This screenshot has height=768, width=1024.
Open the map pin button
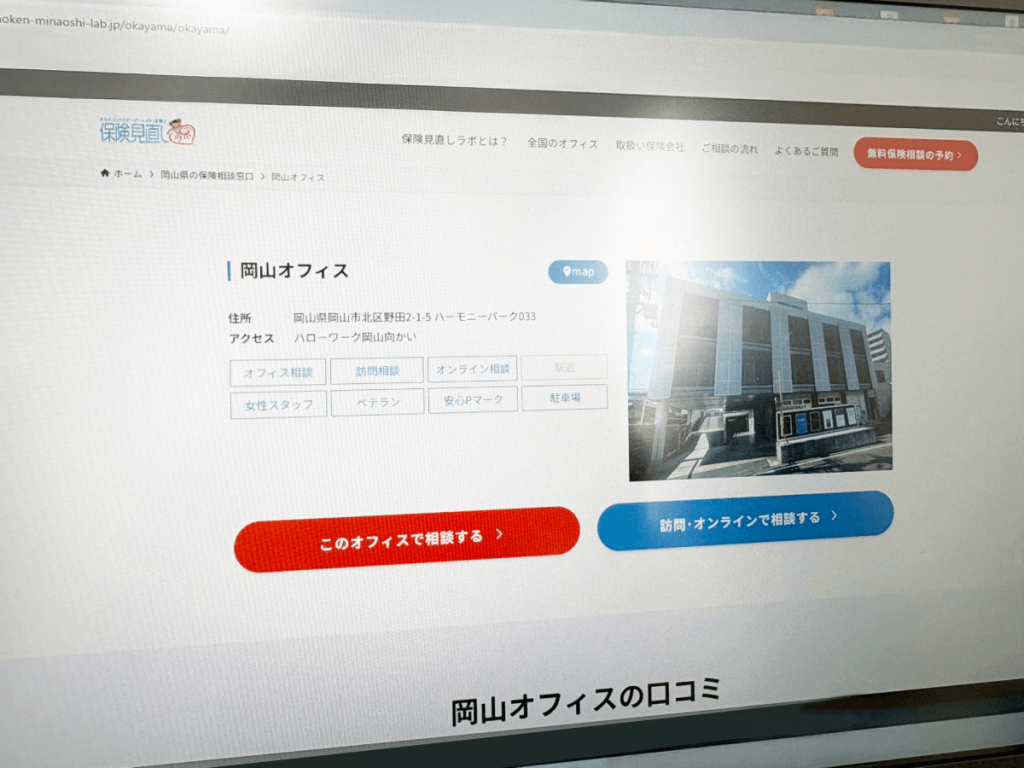(578, 271)
